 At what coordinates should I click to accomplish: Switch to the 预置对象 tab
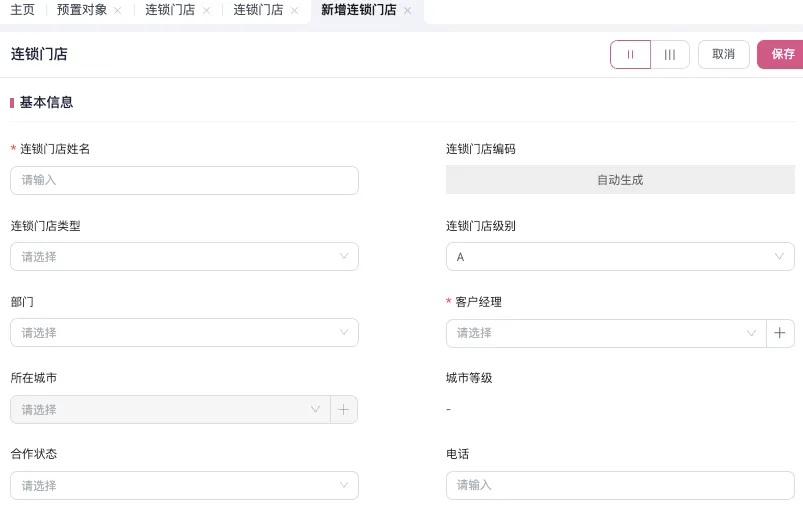click(x=82, y=10)
